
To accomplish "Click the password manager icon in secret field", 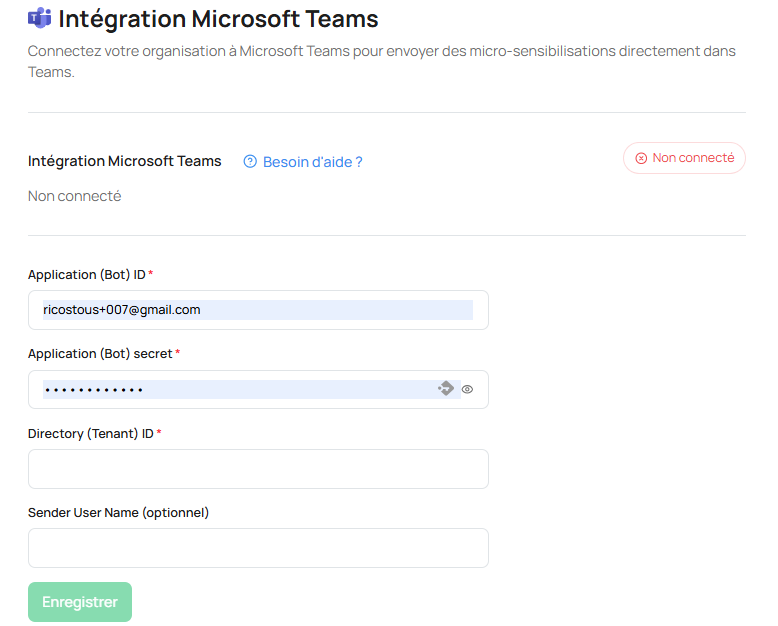I will [446, 388].
